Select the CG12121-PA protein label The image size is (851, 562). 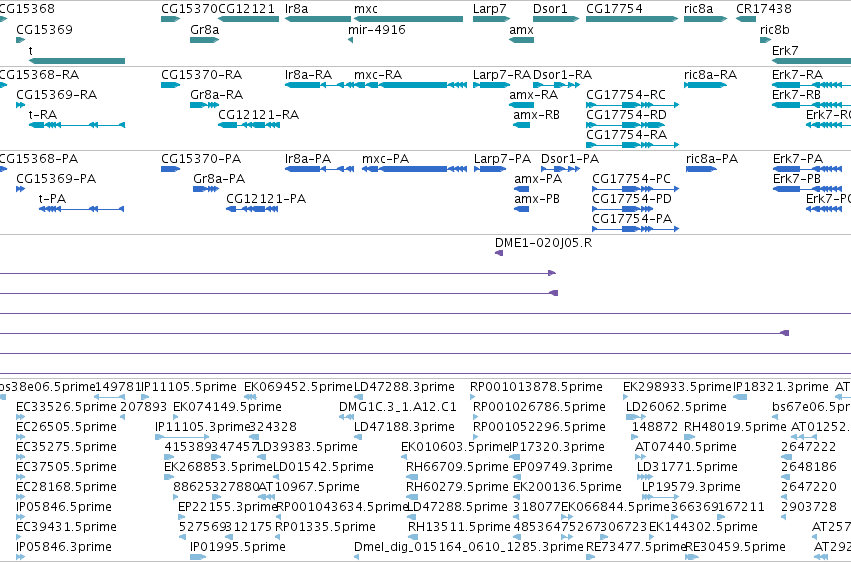(x=266, y=199)
